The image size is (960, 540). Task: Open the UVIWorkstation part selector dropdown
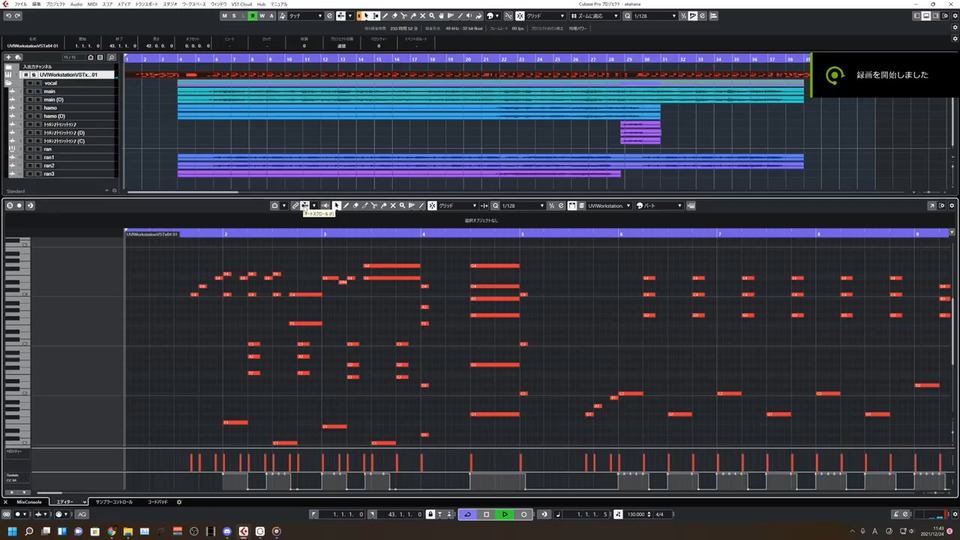(x=609, y=206)
